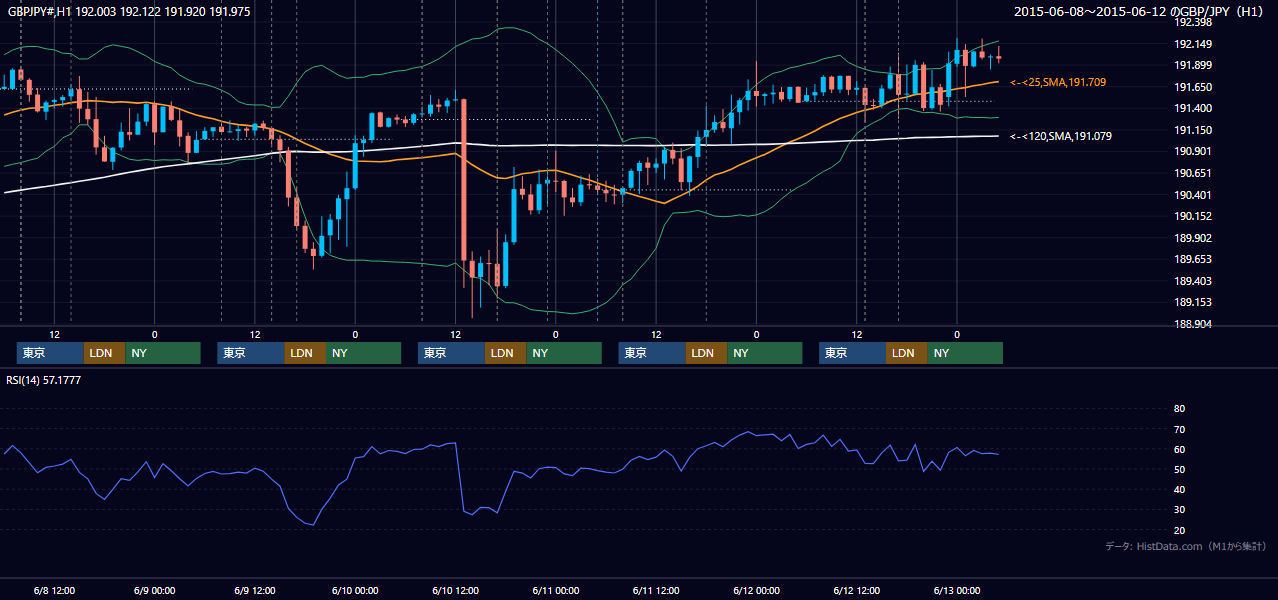Click the 189.403 price axis label
This screenshot has height=600, width=1278.
click(1193, 282)
